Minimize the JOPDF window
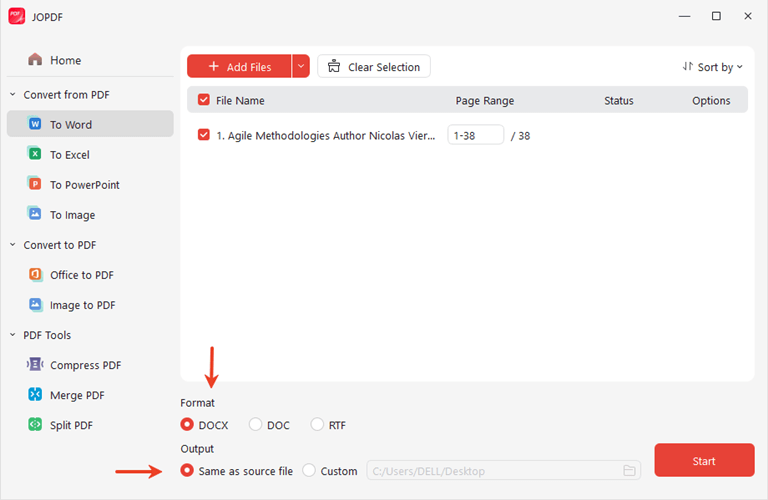768x500 pixels. point(684,16)
